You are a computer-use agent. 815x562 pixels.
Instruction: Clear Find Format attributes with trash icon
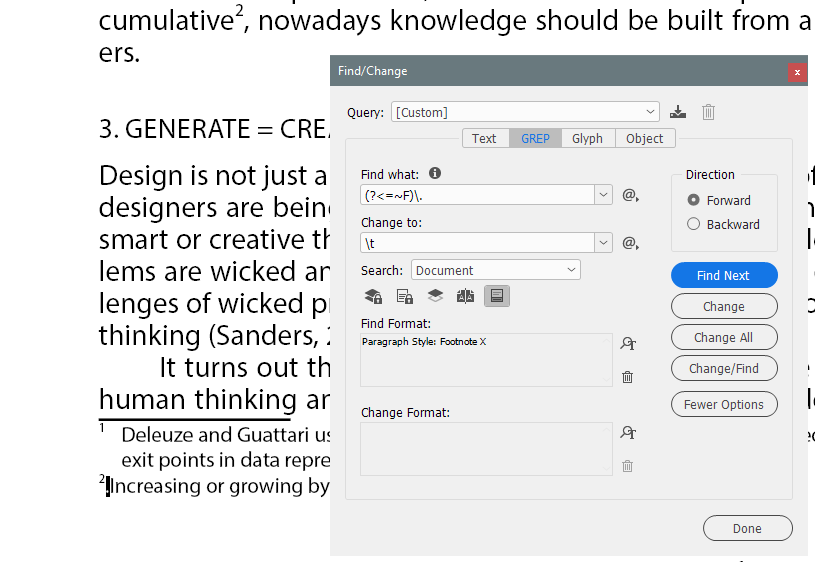click(x=628, y=377)
